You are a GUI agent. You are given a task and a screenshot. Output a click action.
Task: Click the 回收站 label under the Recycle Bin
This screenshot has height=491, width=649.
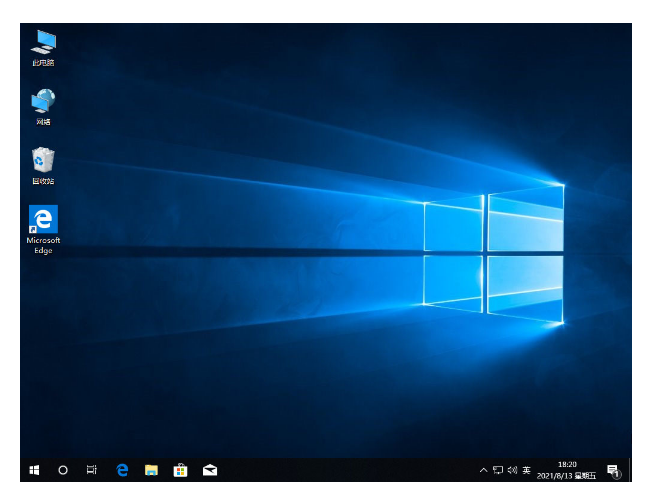(x=43, y=181)
